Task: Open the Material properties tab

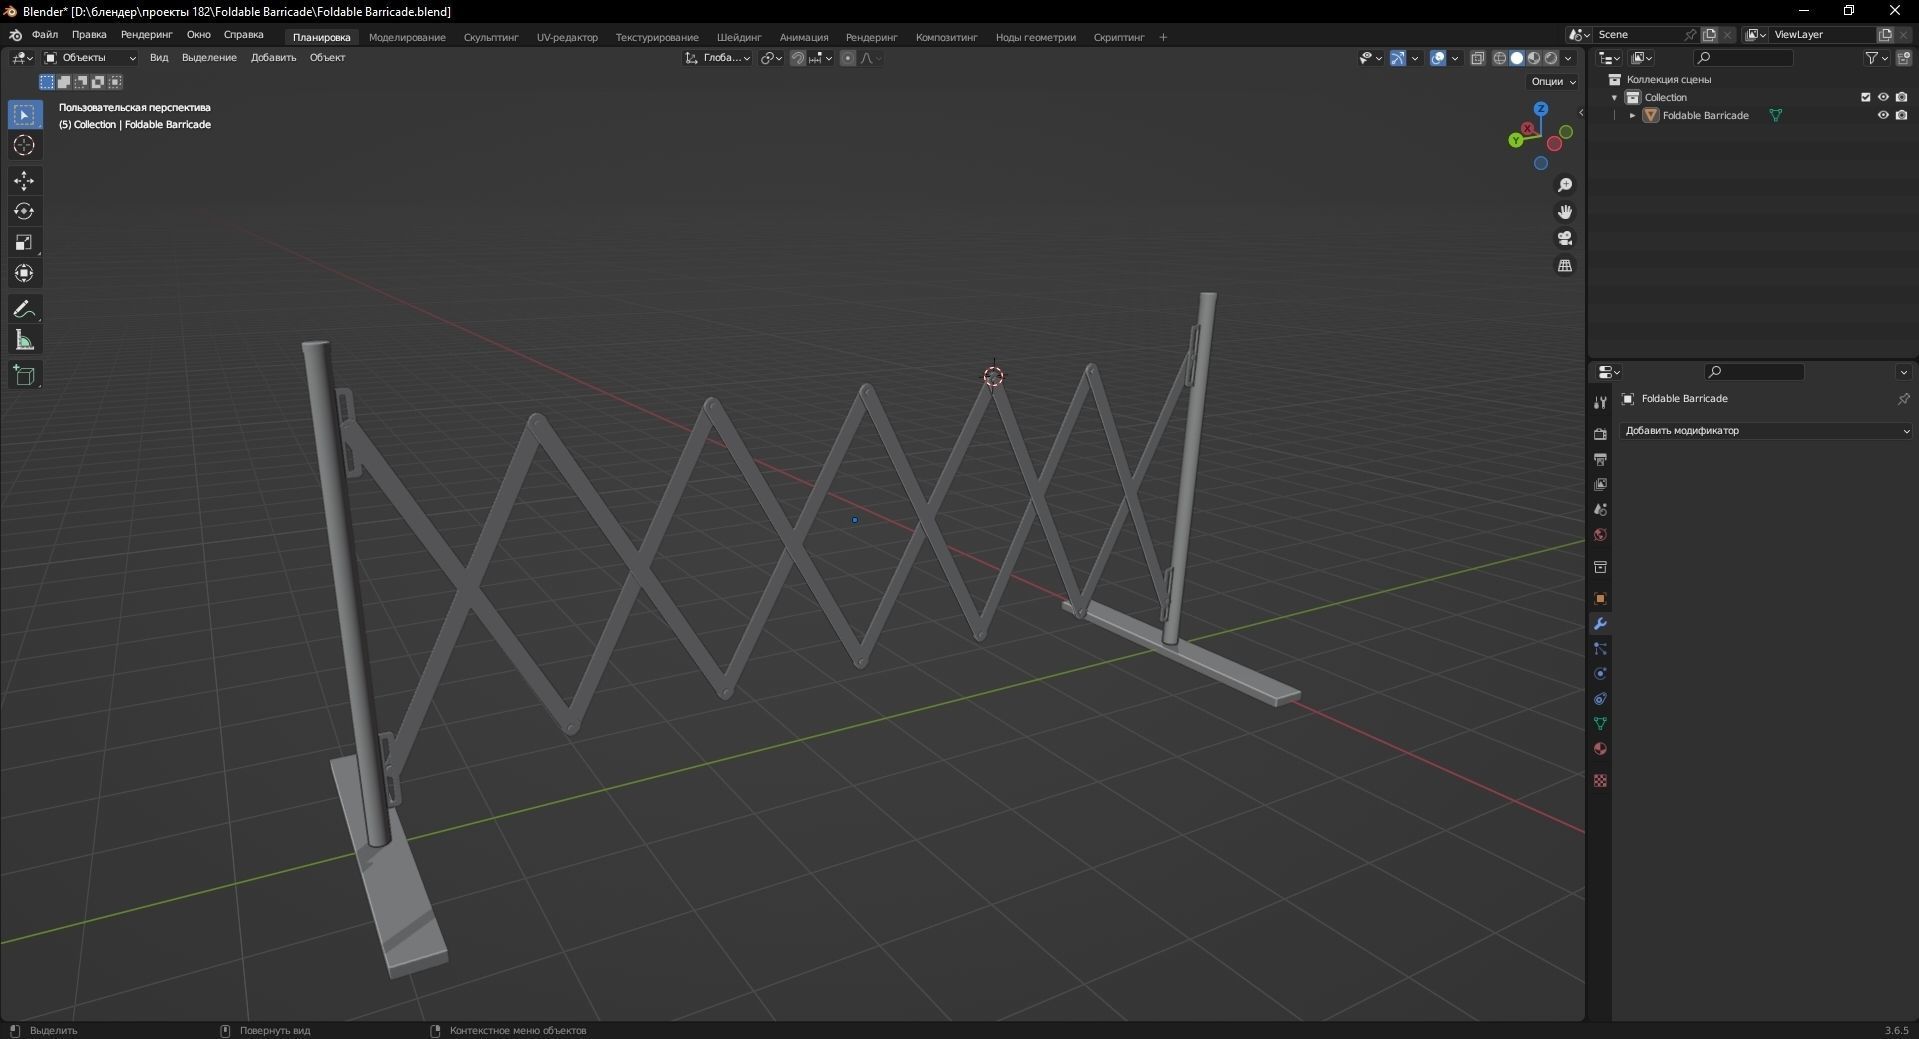Action: pyautogui.click(x=1600, y=749)
